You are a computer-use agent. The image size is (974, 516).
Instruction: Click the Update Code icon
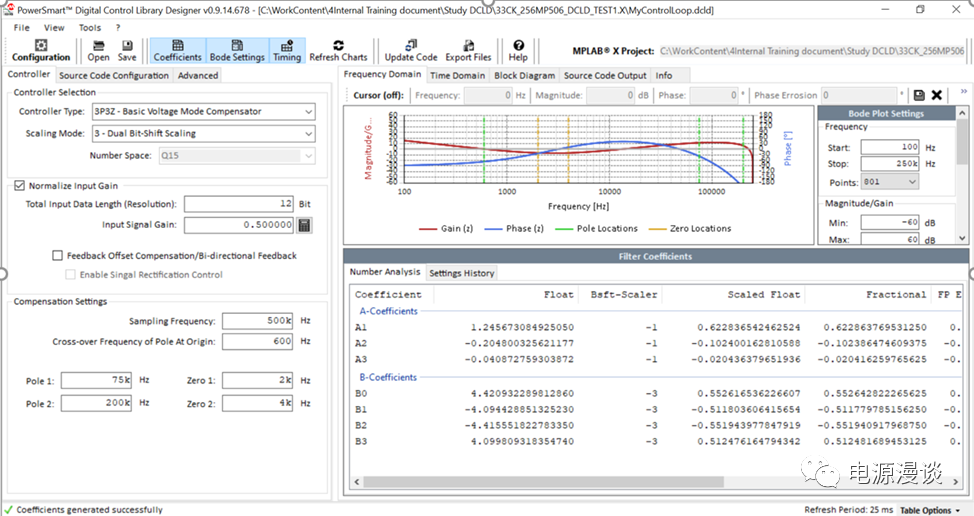(x=410, y=50)
